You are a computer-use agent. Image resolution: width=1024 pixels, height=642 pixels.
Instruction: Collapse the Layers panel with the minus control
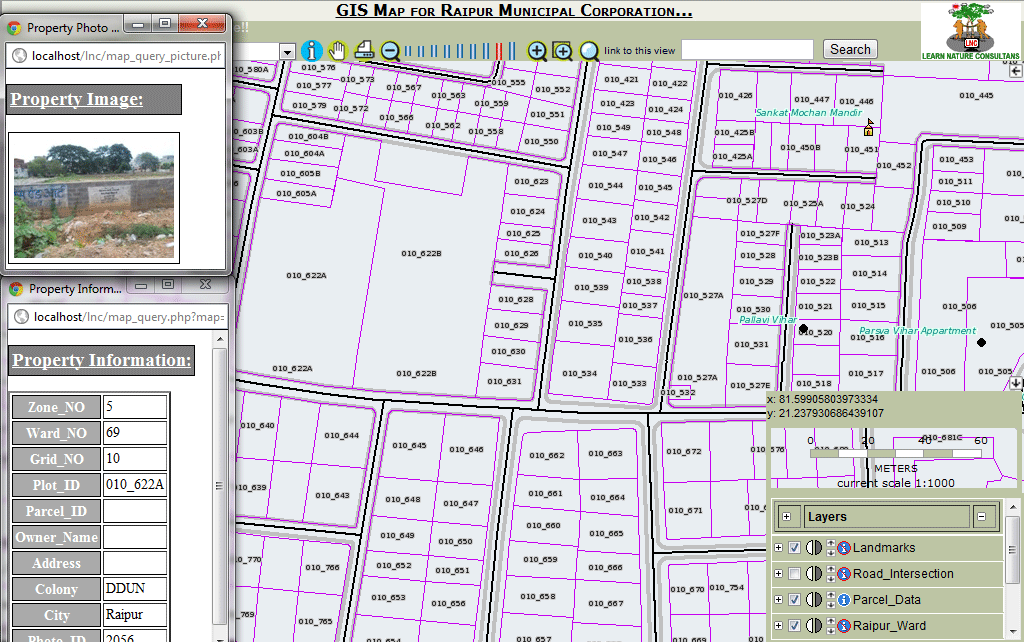point(982,516)
